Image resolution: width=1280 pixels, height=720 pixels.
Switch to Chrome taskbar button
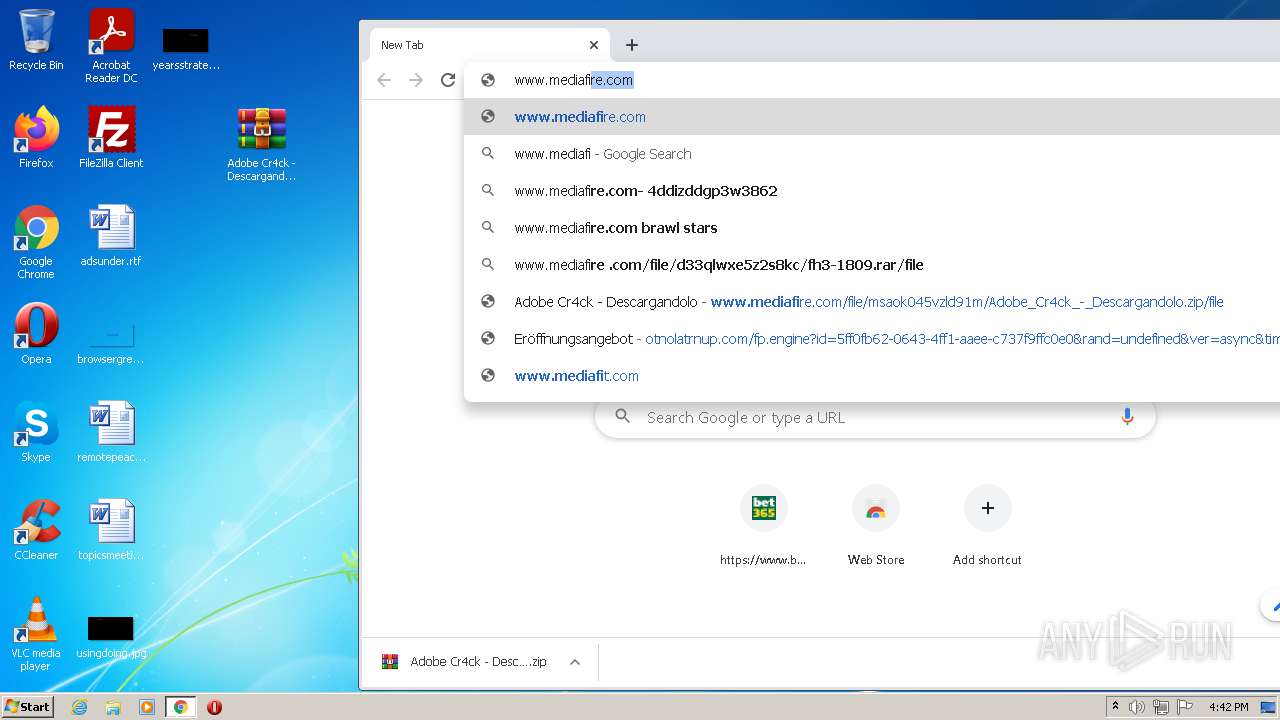click(x=181, y=707)
